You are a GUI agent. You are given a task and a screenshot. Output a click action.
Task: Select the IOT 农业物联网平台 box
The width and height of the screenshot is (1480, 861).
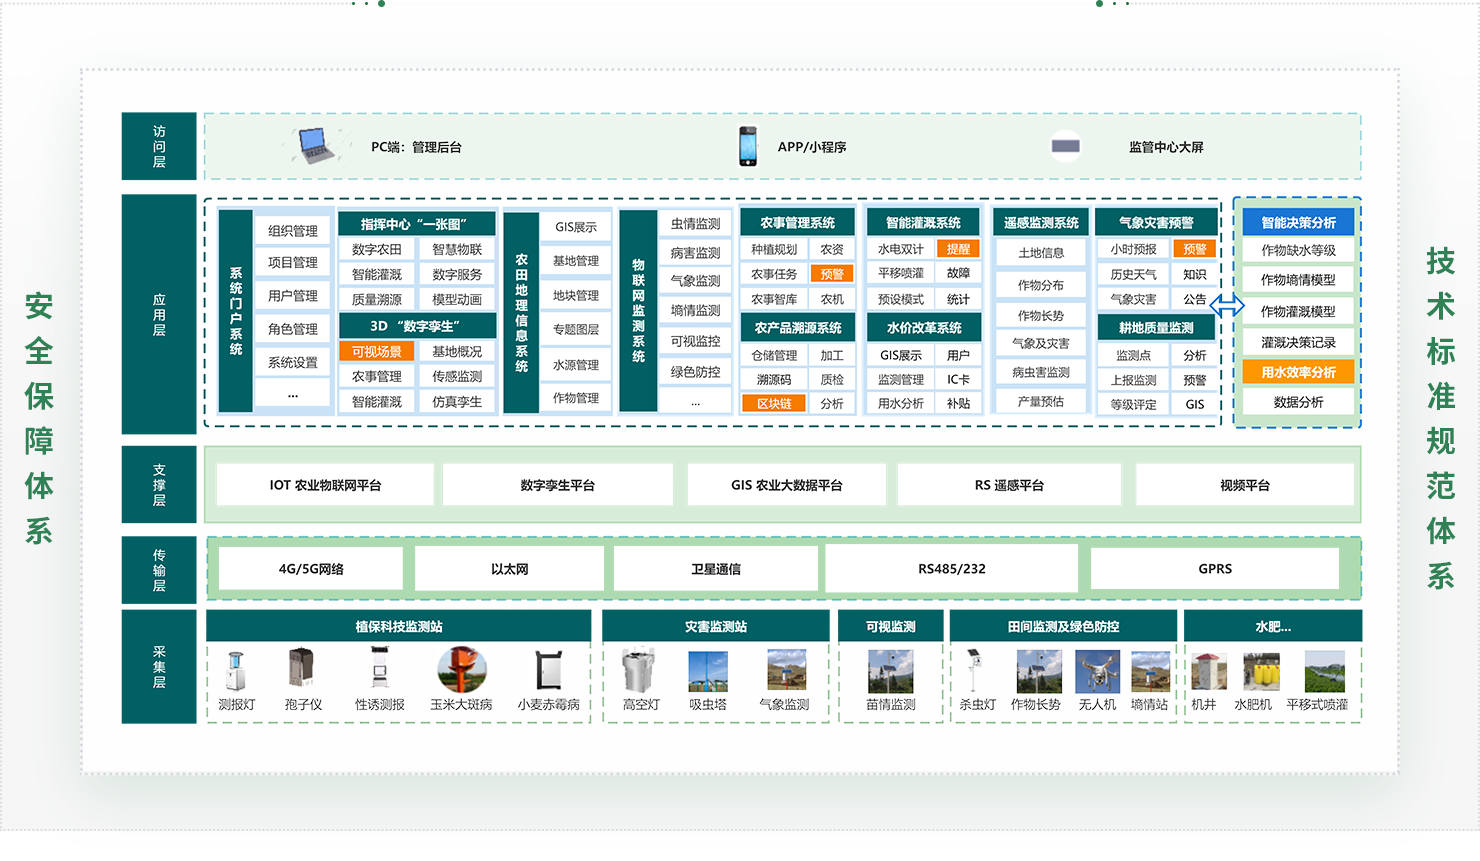point(325,485)
